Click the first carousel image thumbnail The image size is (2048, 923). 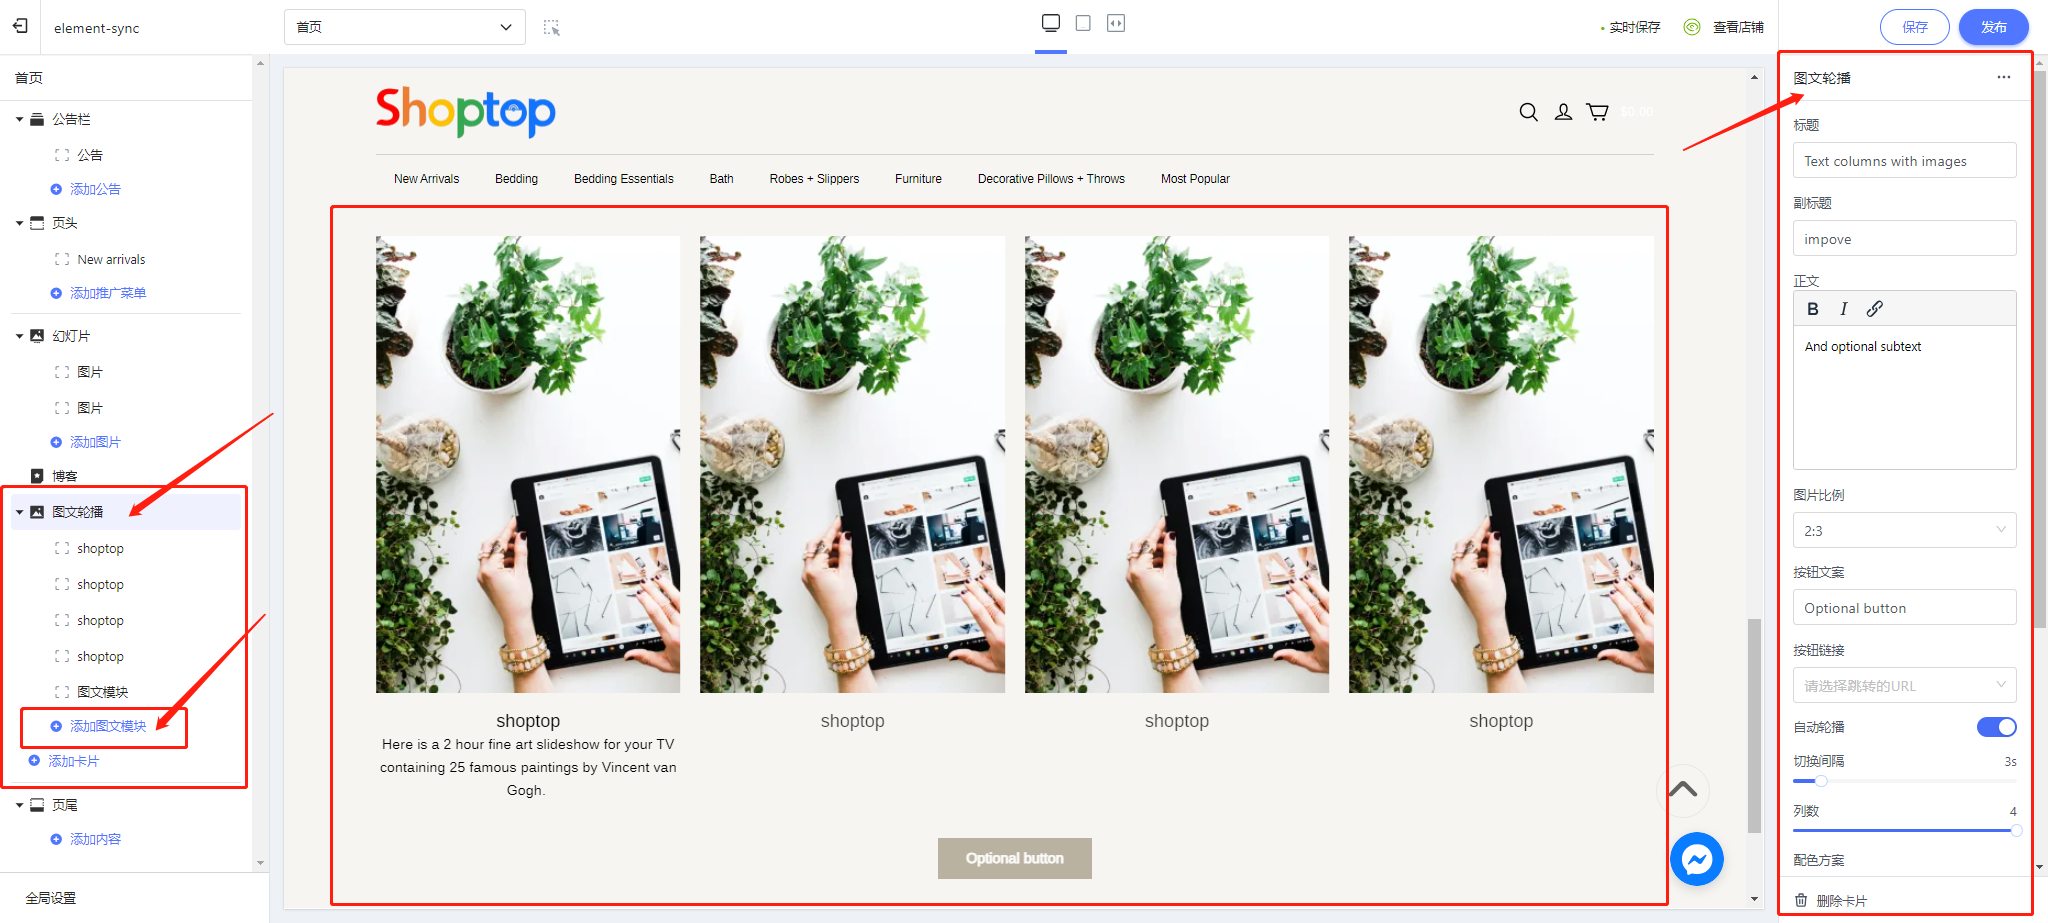pyautogui.click(x=528, y=464)
